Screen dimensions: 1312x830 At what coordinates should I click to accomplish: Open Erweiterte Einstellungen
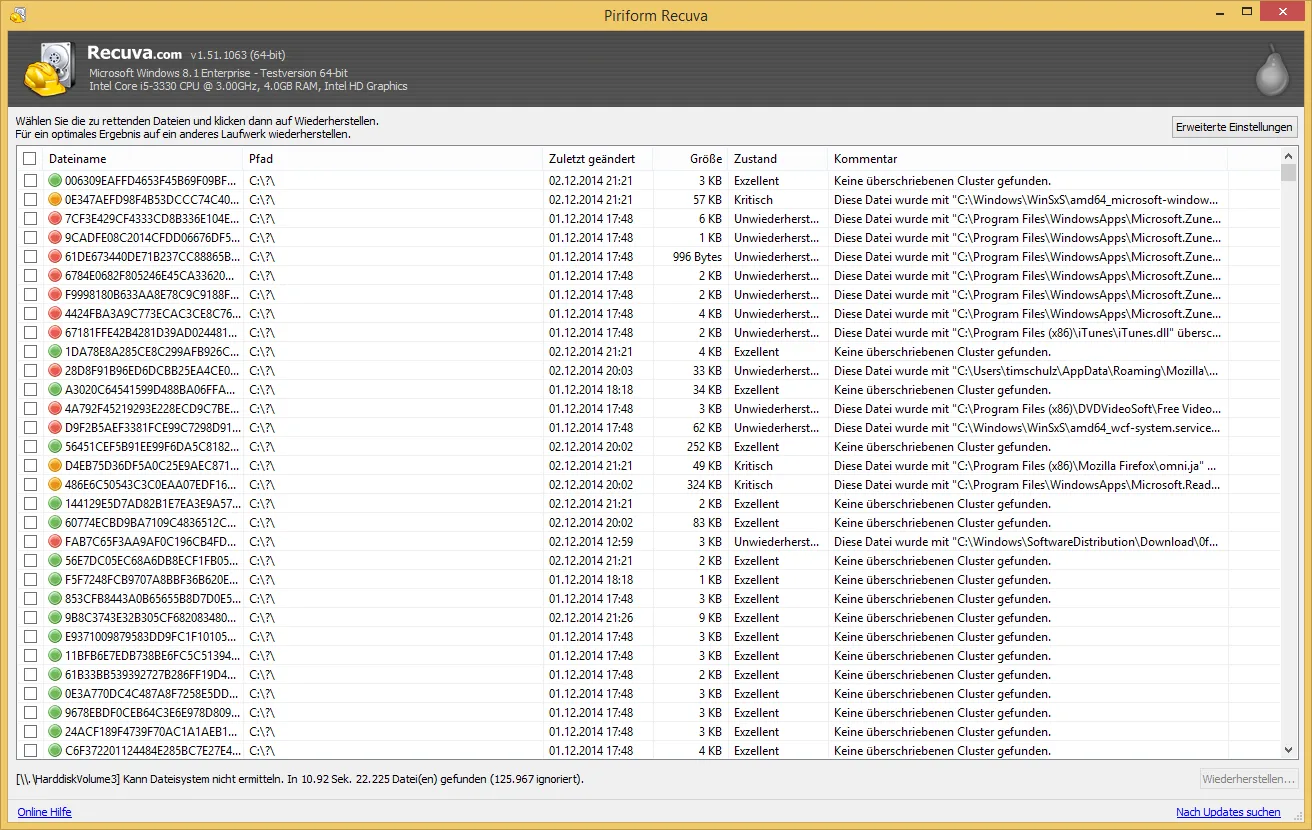1235,127
